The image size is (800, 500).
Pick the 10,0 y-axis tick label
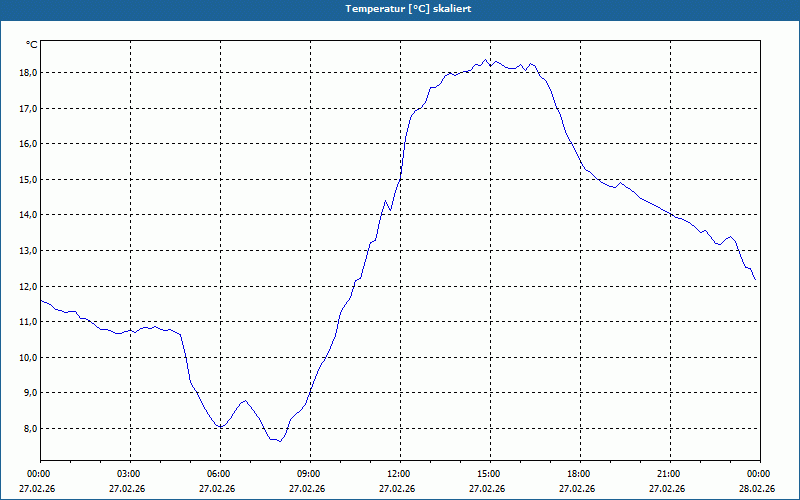[x=24, y=358]
